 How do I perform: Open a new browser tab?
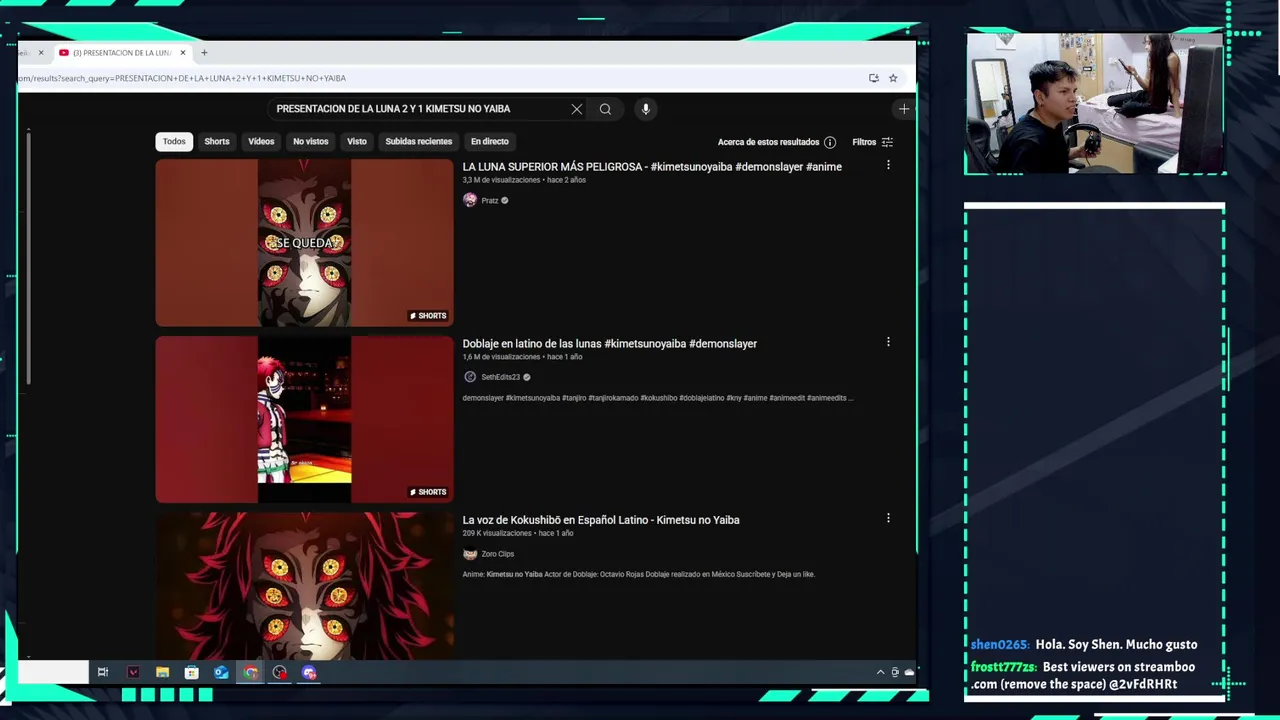pos(204,52)
